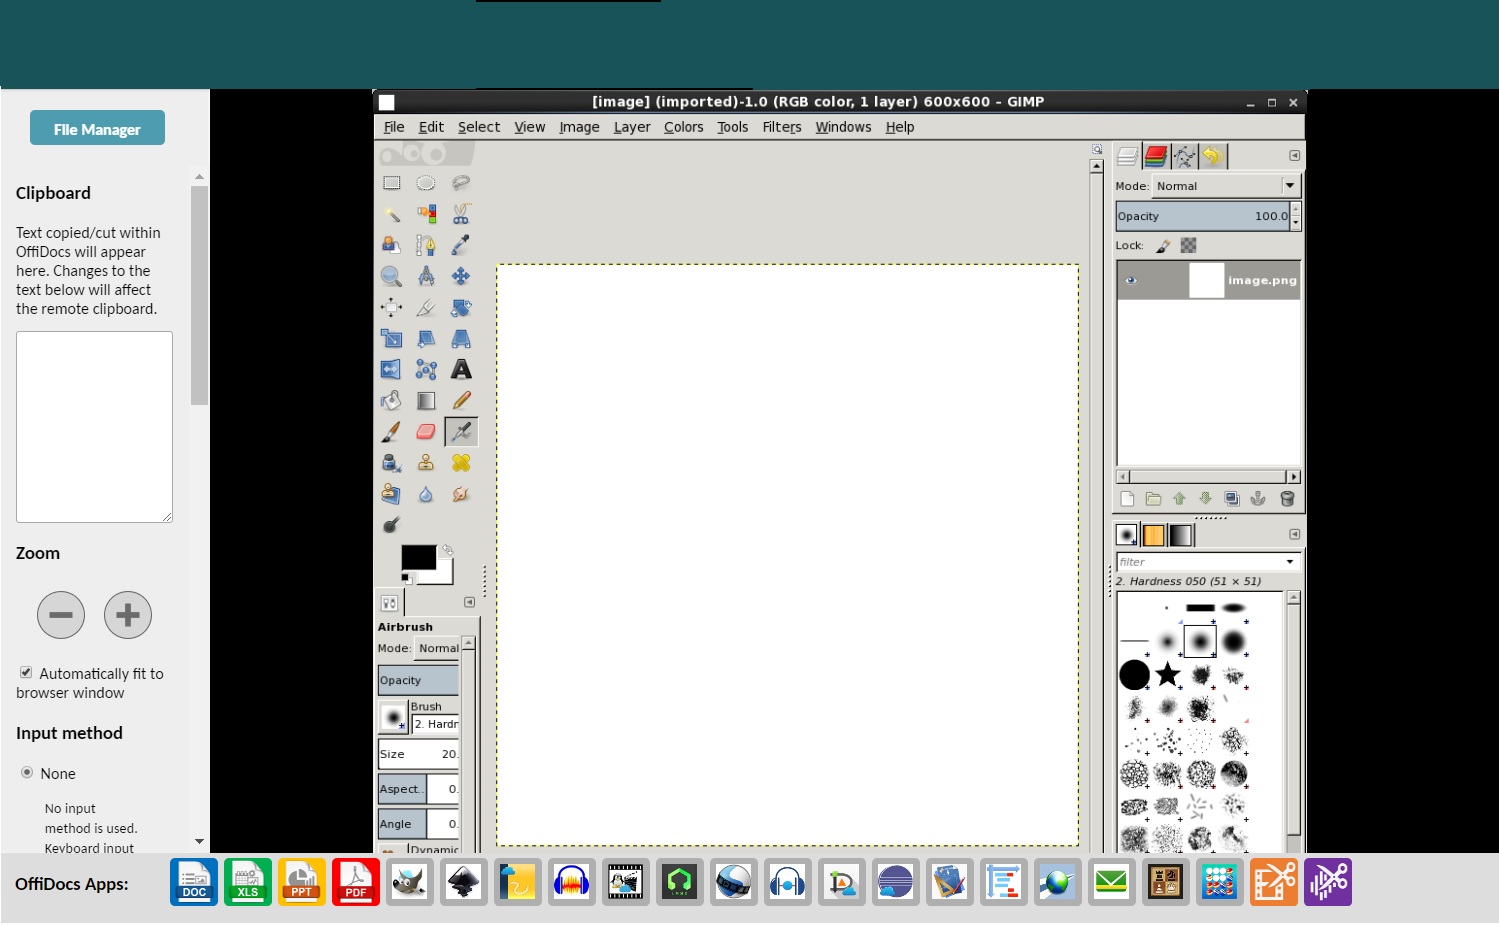The image size is (1499, 925).
Task: Select the Clone tool
Action: (x=426, y=462)
